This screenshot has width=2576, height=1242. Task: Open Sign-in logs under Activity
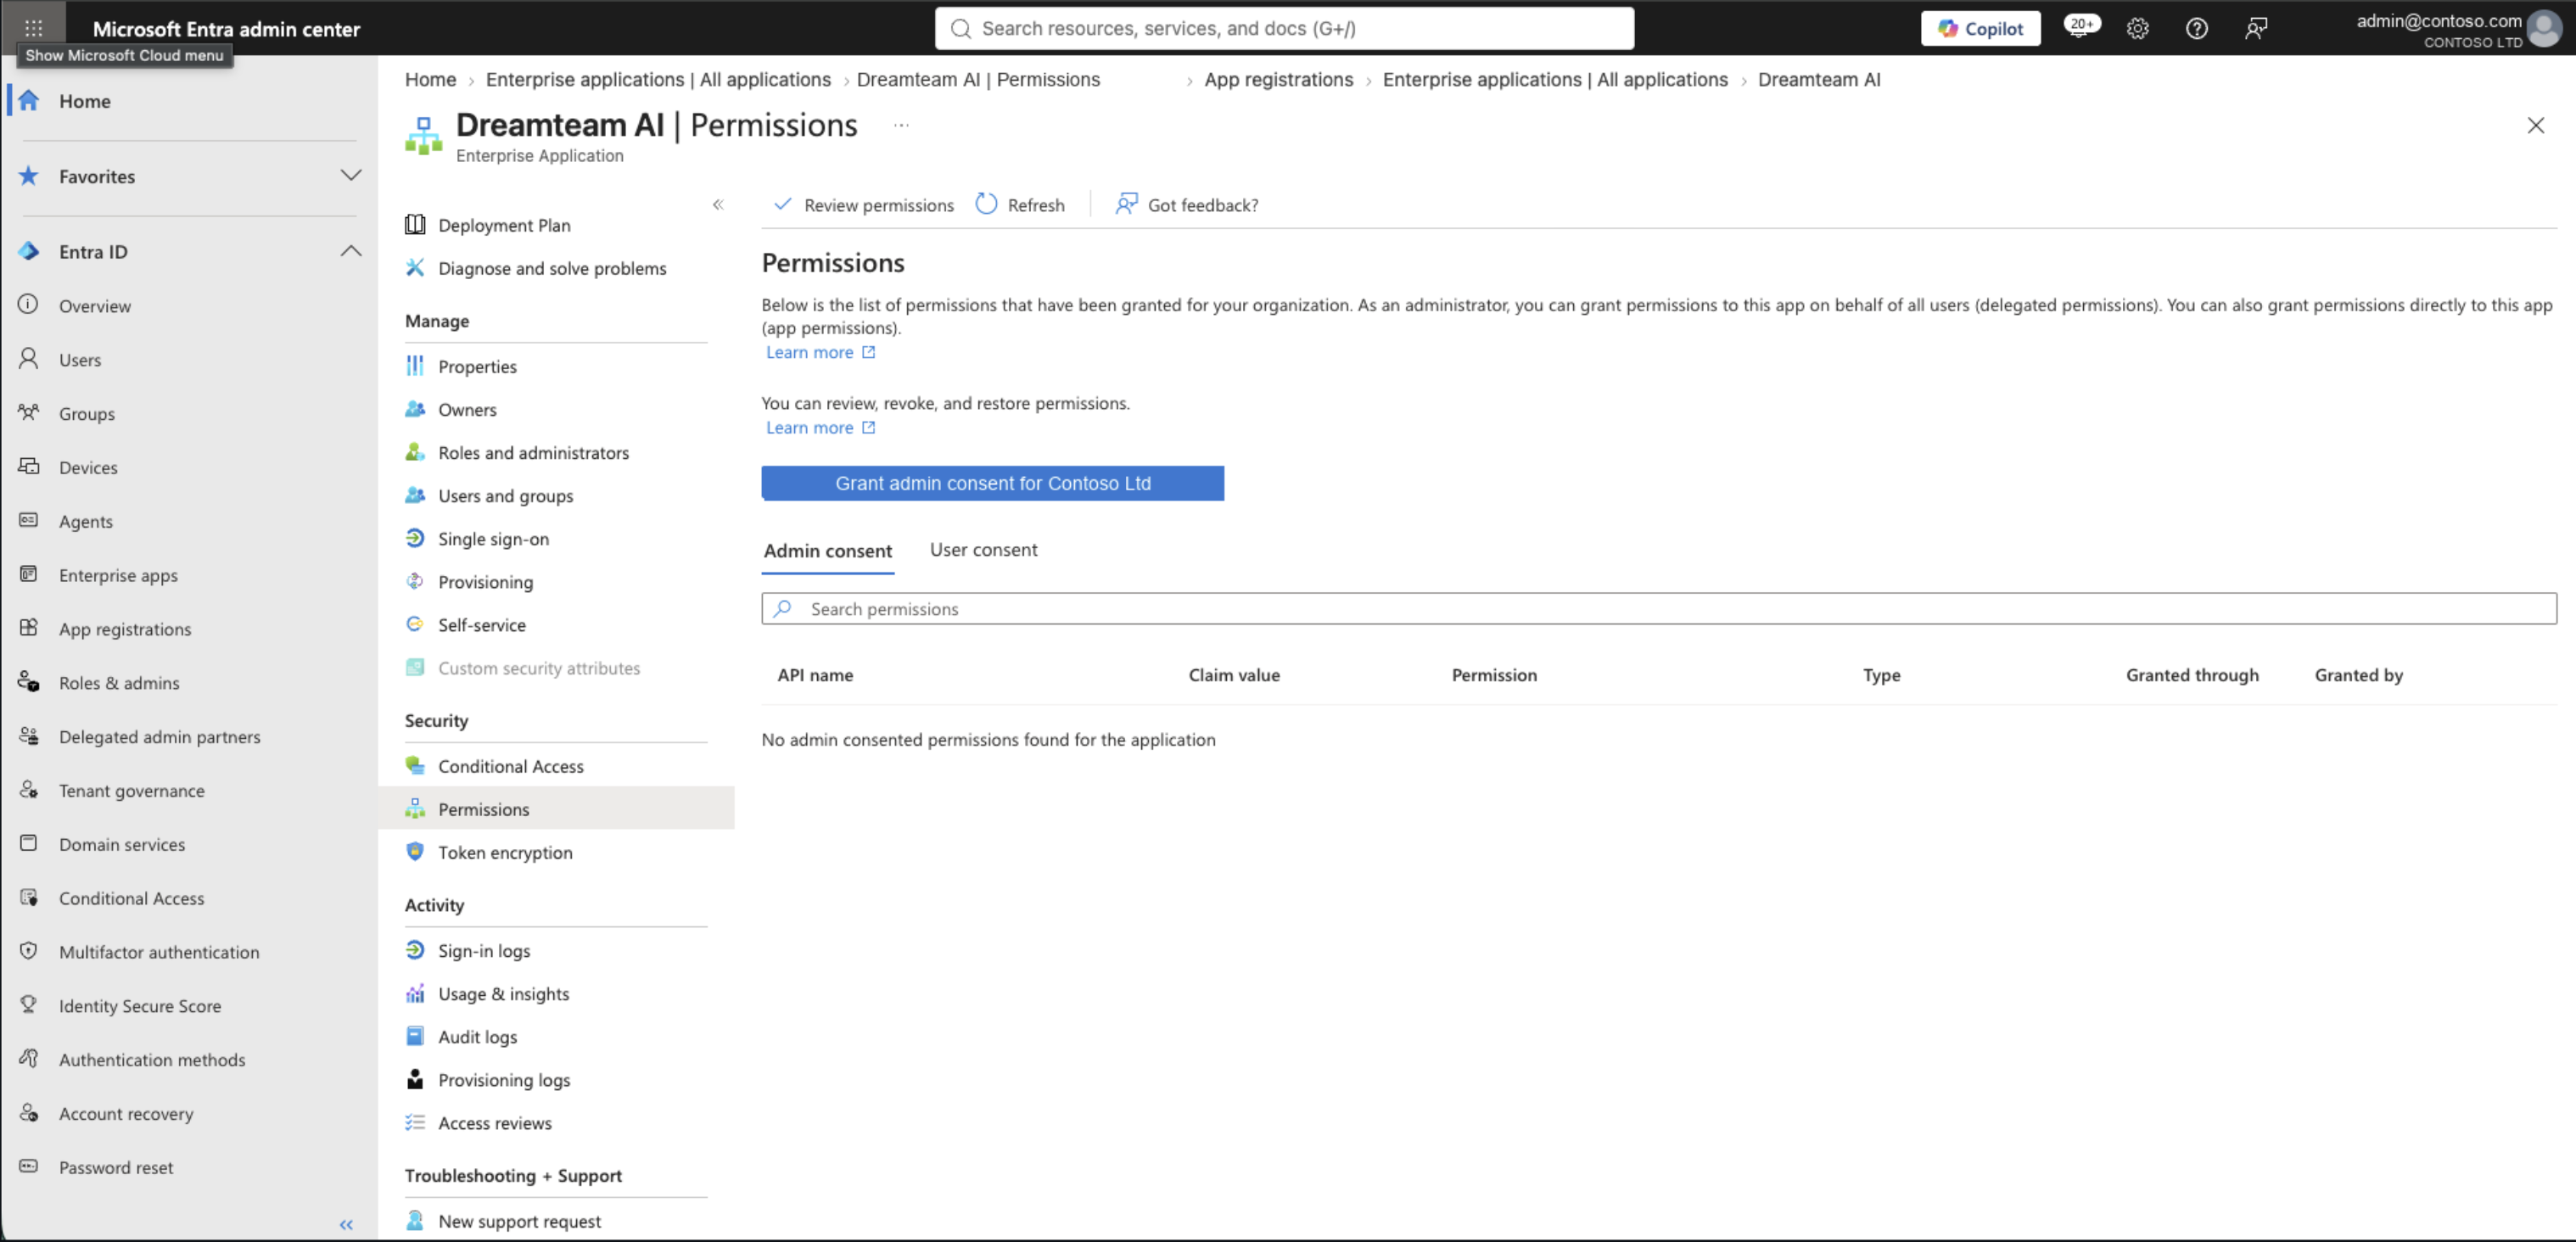[x=484, y=950]
